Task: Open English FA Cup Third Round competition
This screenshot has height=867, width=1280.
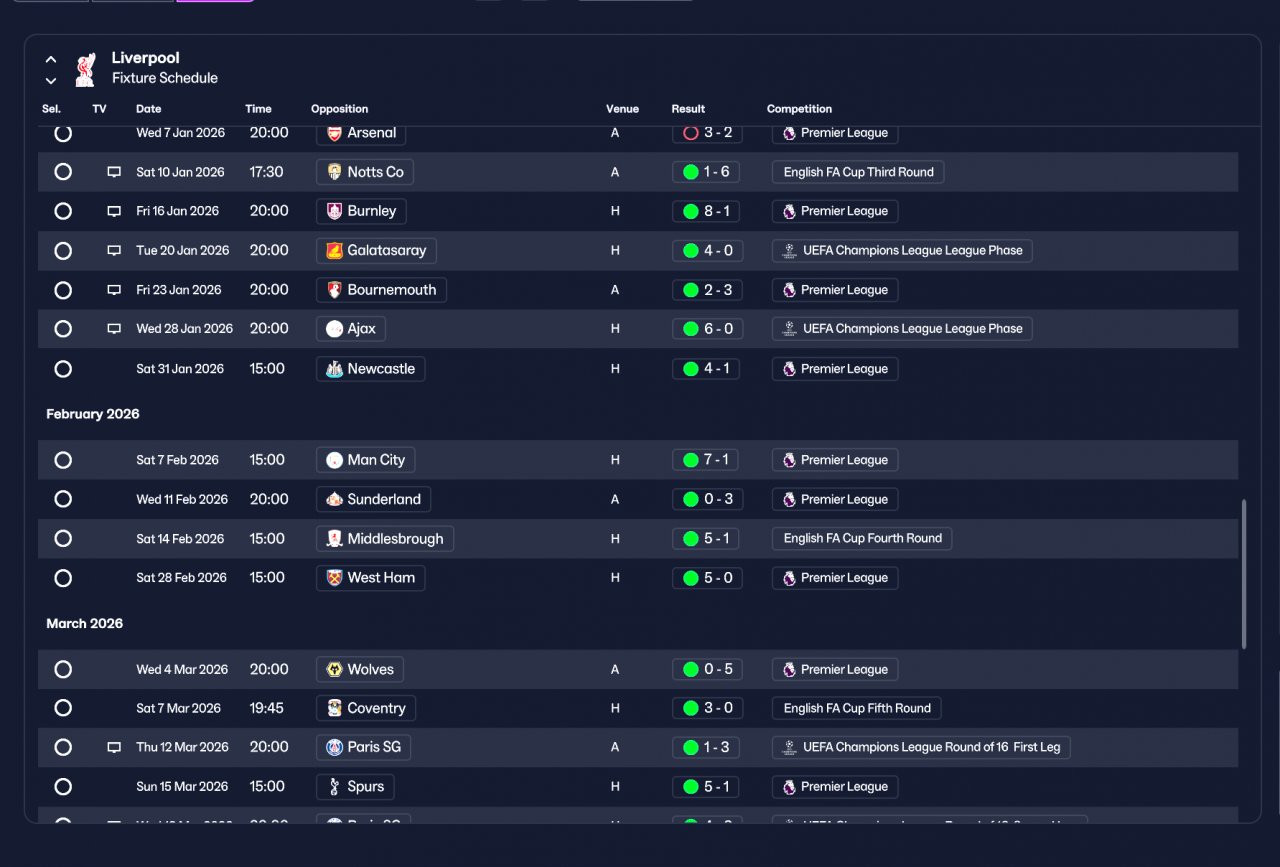Action: pyautogui.click(x=858, y=172)
